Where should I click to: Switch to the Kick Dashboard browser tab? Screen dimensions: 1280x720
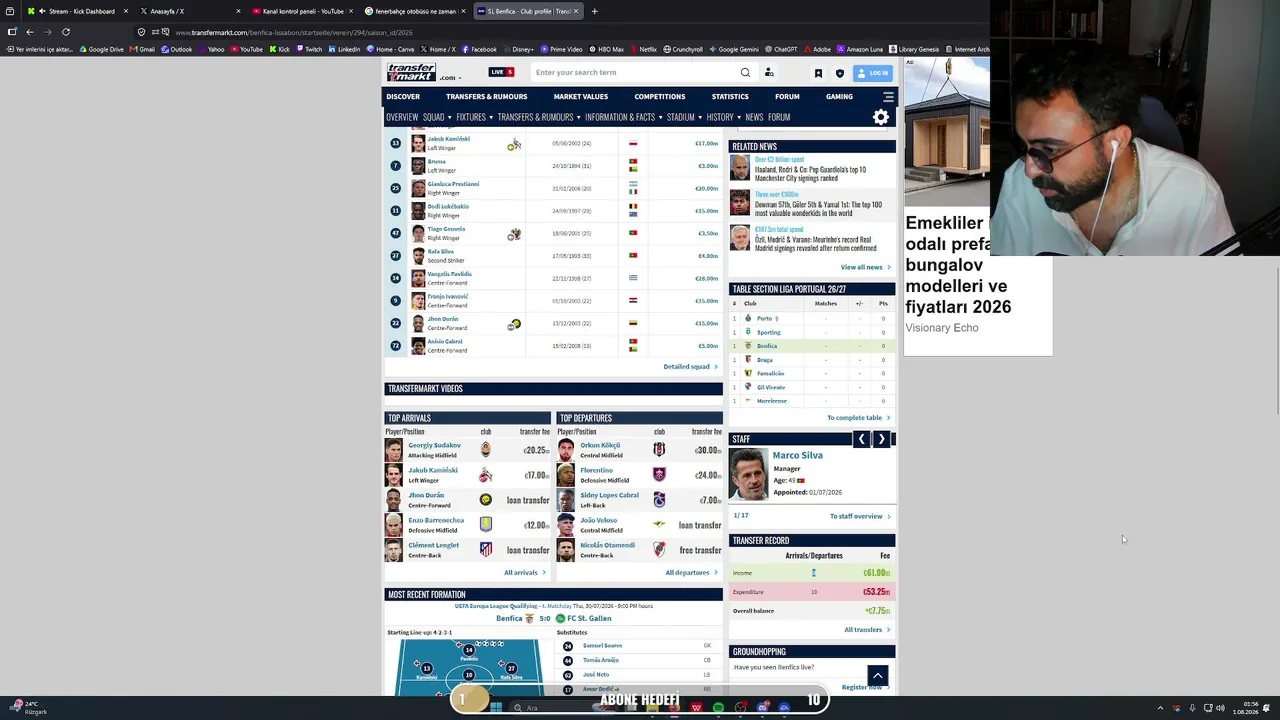pyautogui.click(x=80, y=11)
